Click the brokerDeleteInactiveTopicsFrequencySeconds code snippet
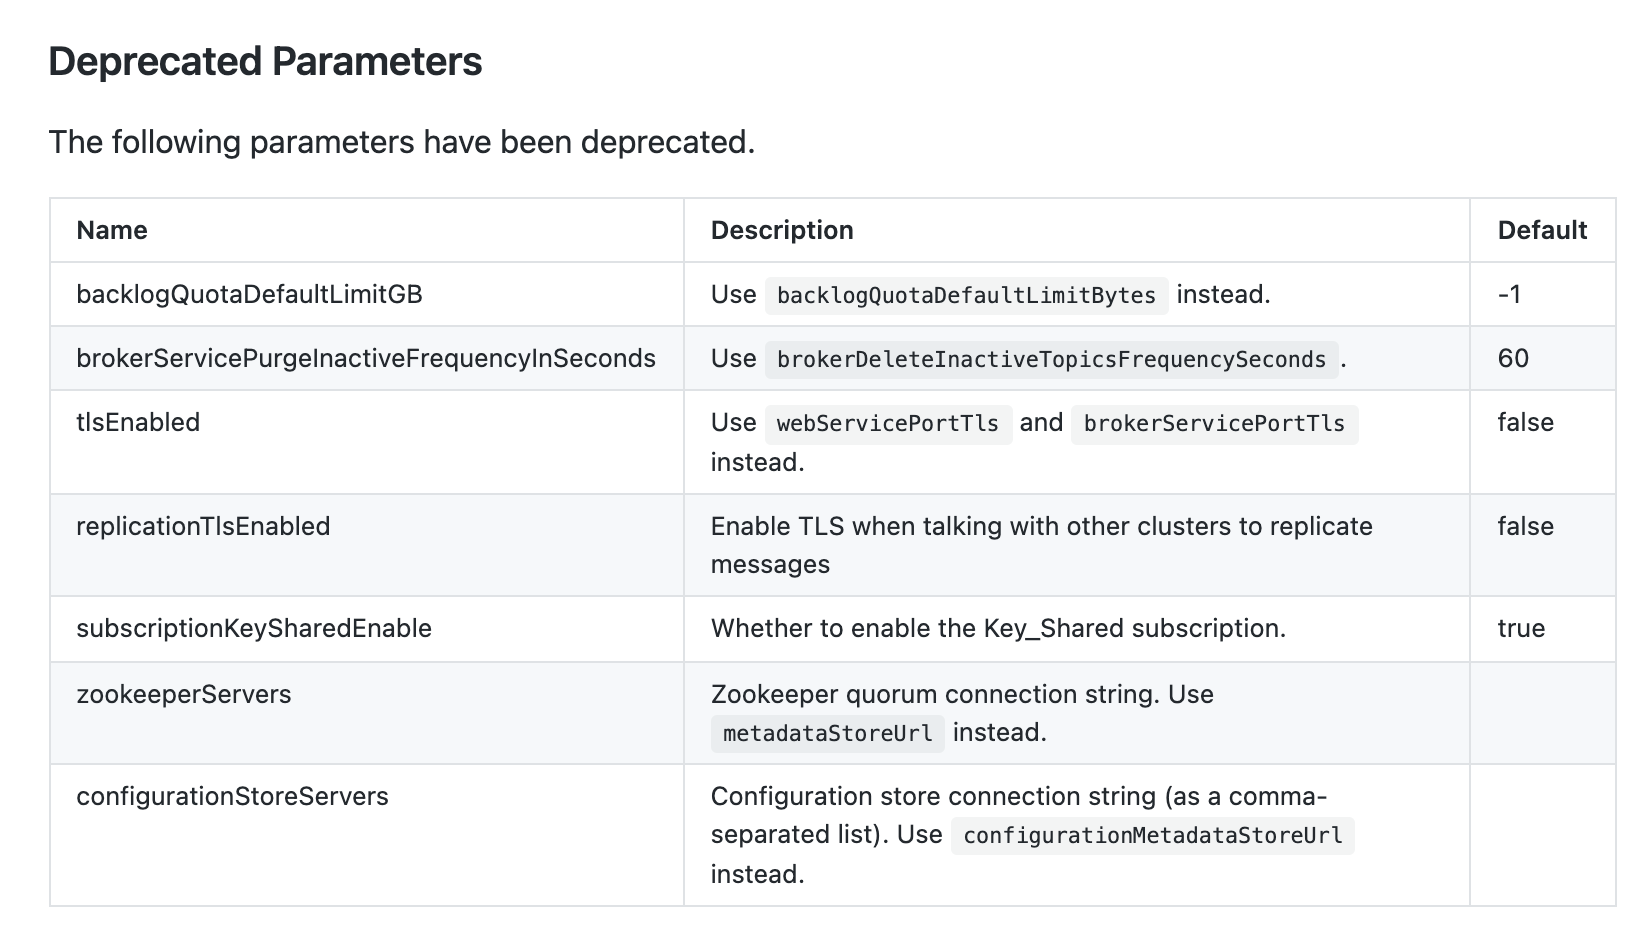The height and width of the screenshot is (934, 1648). point(1051,360)
